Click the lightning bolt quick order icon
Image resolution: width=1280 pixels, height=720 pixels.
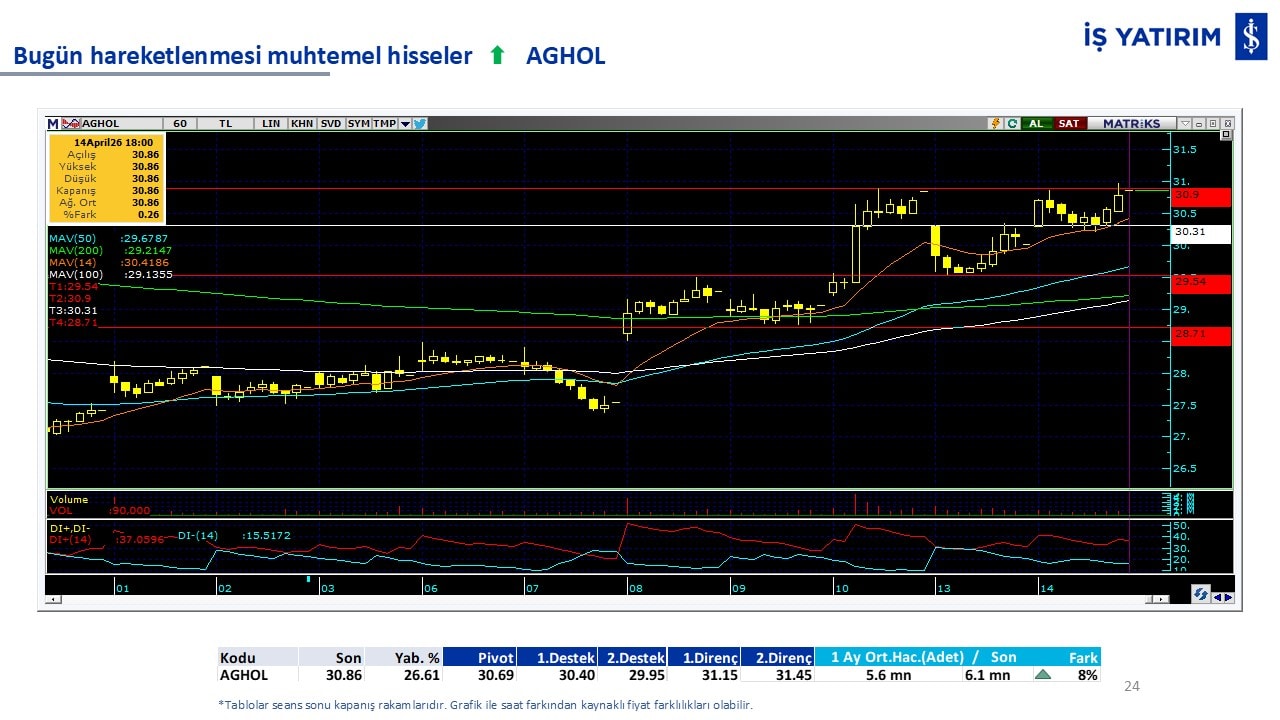(x=995, y=124)
